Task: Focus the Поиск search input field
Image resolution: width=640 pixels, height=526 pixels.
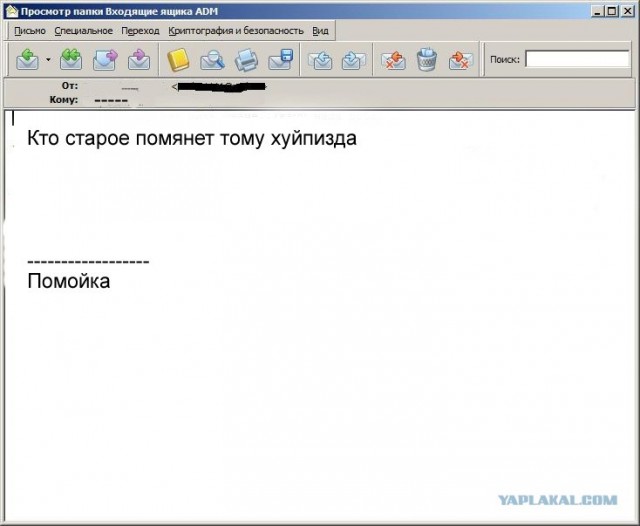Action: tap(577, 59)
